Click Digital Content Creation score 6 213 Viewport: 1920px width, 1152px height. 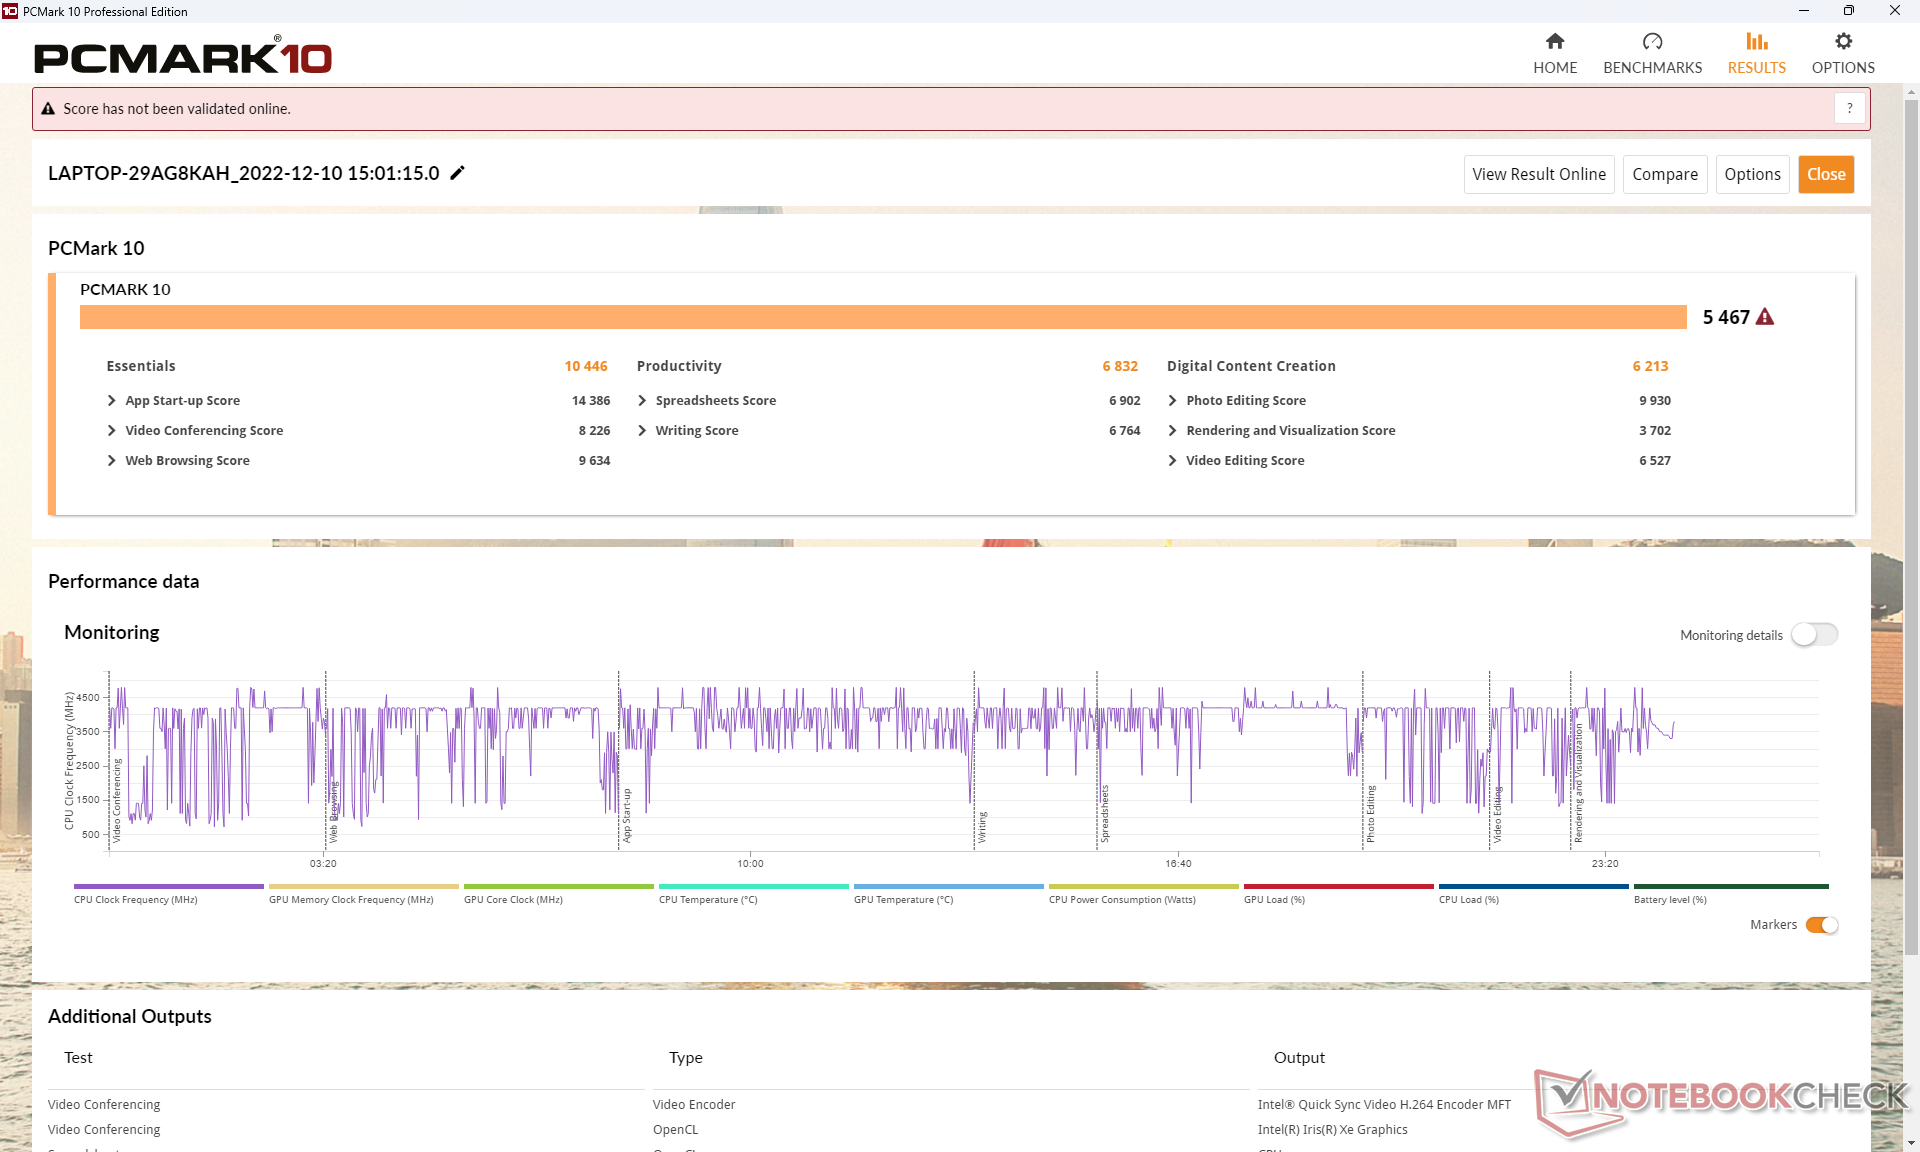(x=1650, y=366)
